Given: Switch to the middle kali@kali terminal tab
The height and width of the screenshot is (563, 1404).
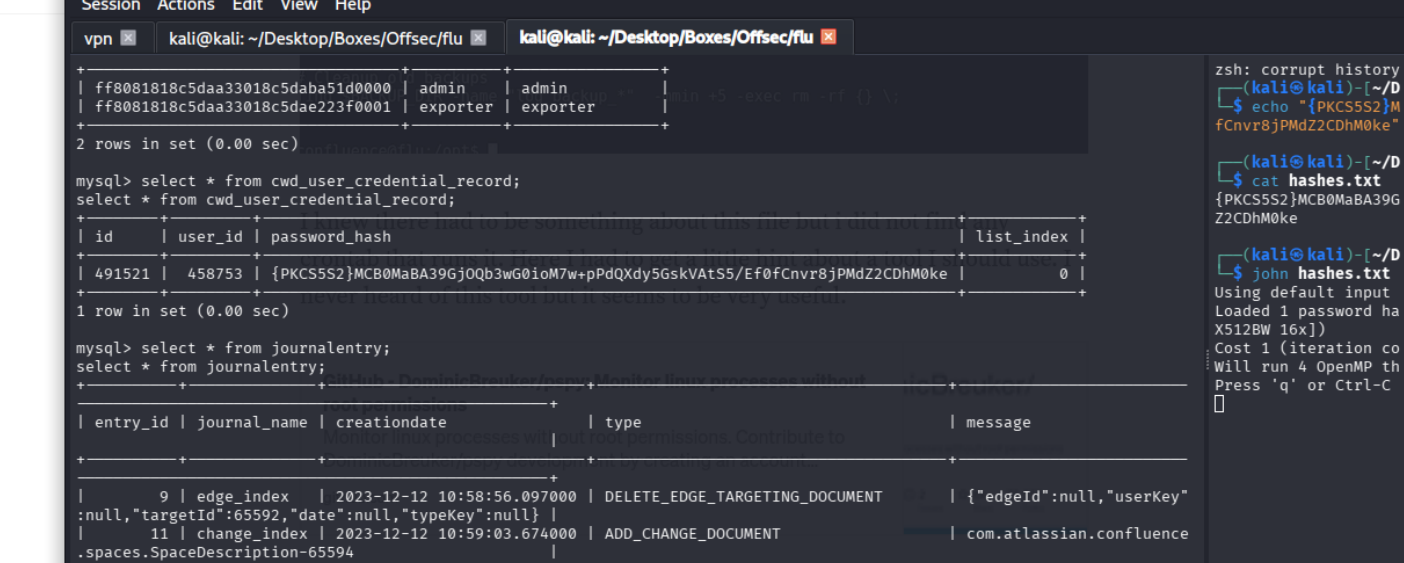Looking at the screenshot, I should pyautogui.click(x=315, y=38).
